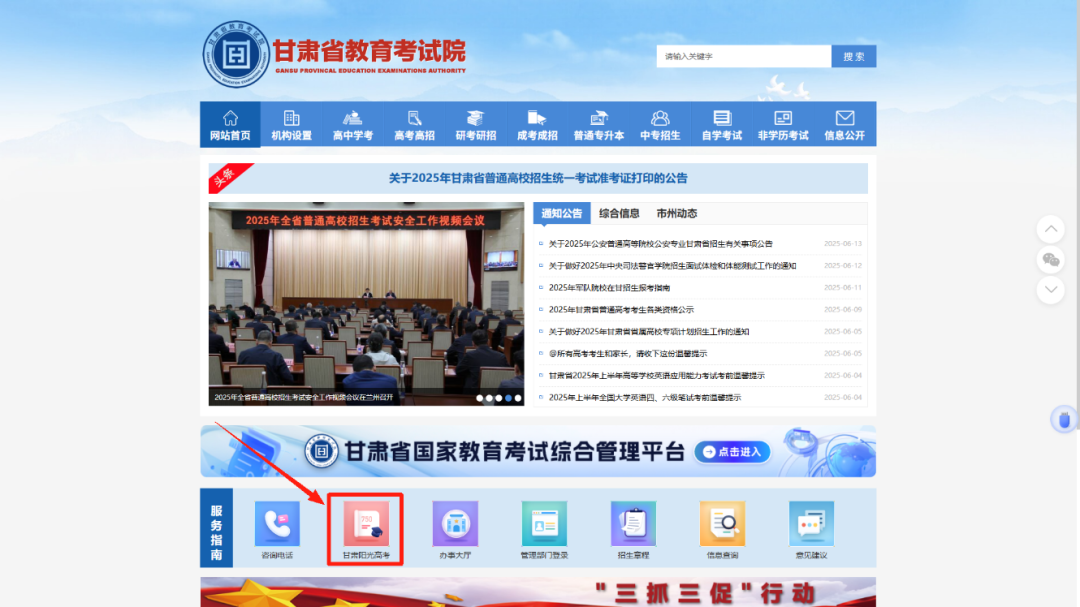Focus the keyword search input field
Screen dimensions: 1080x607
click(742, 57)
